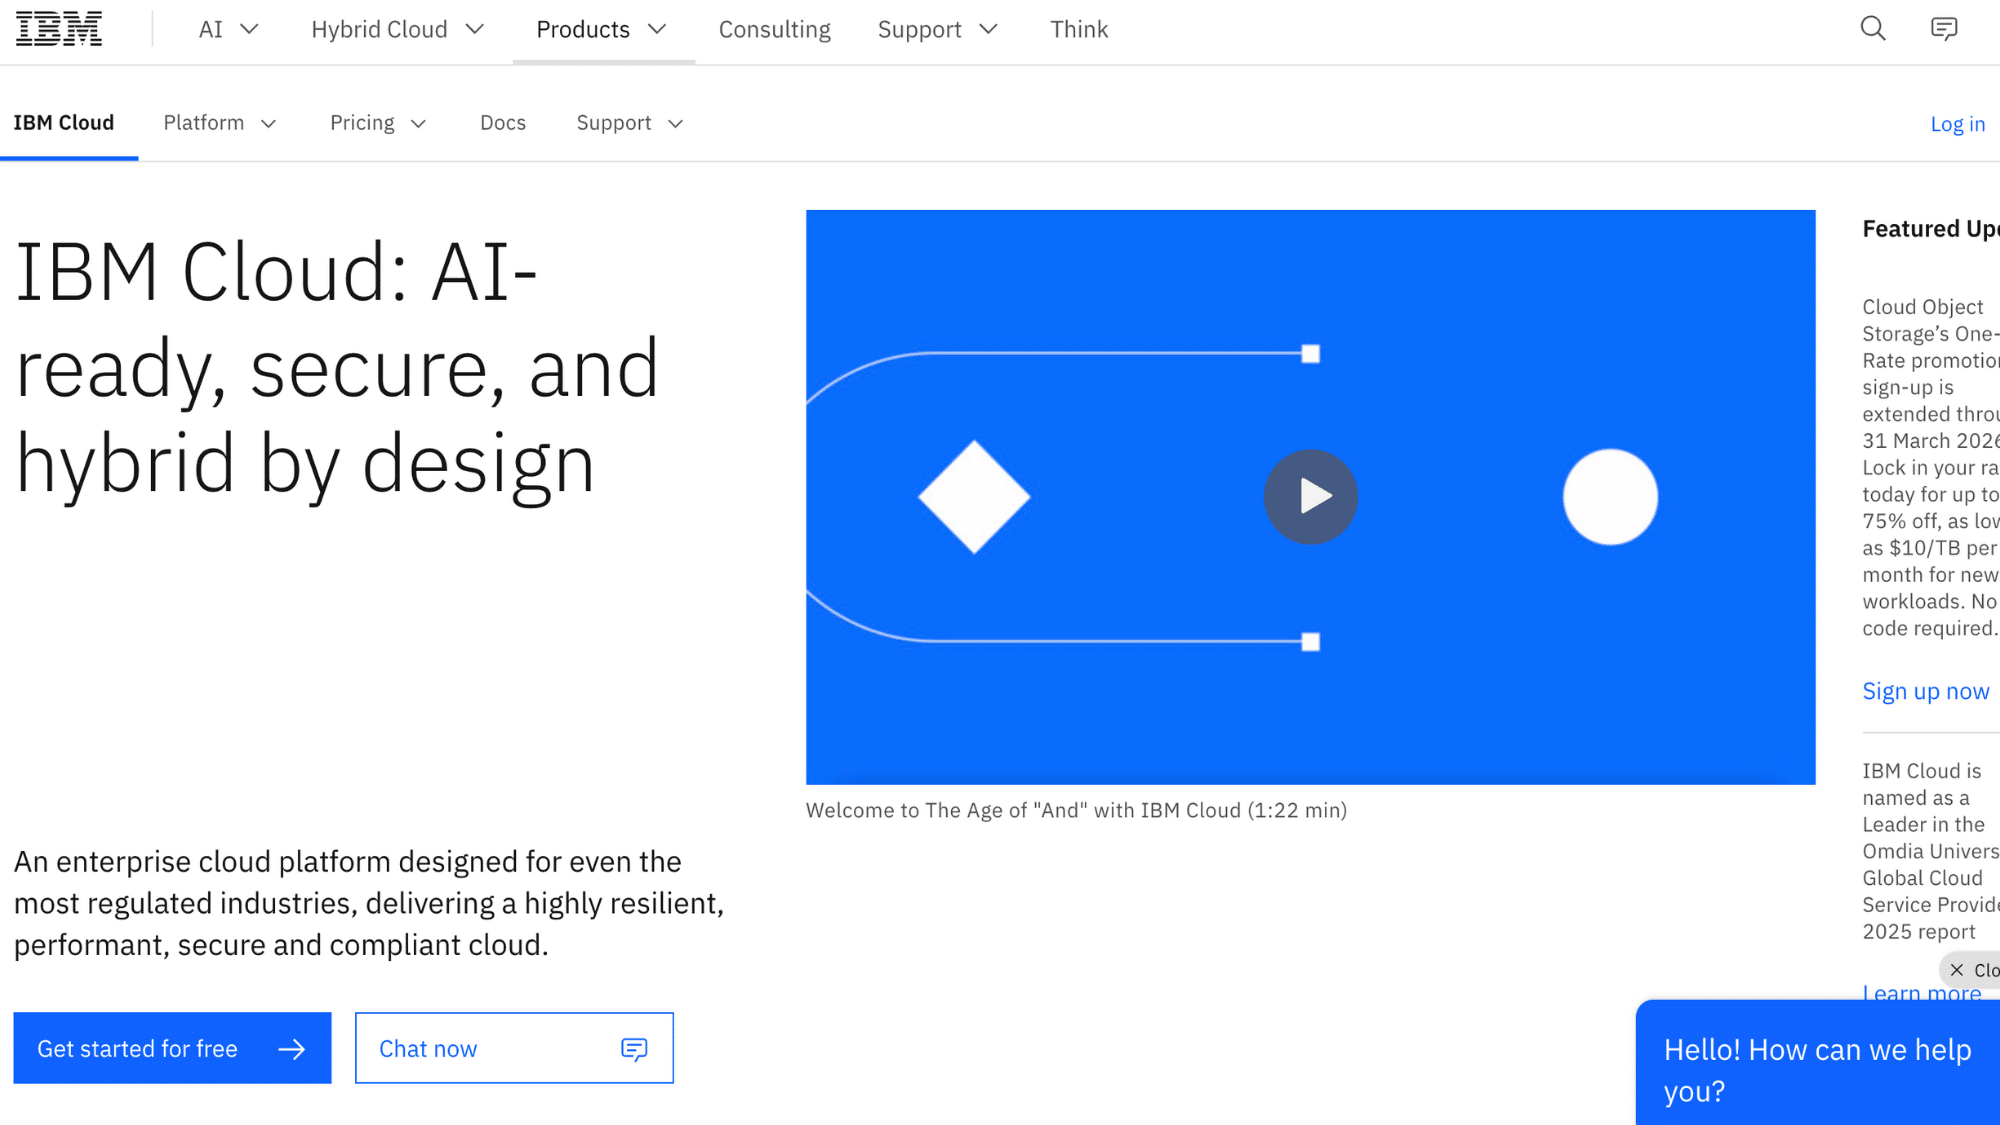The height and width of the screenshot is (1125, 2000).
Task: Open the Platform submenu
Action: tap(219, 123)
